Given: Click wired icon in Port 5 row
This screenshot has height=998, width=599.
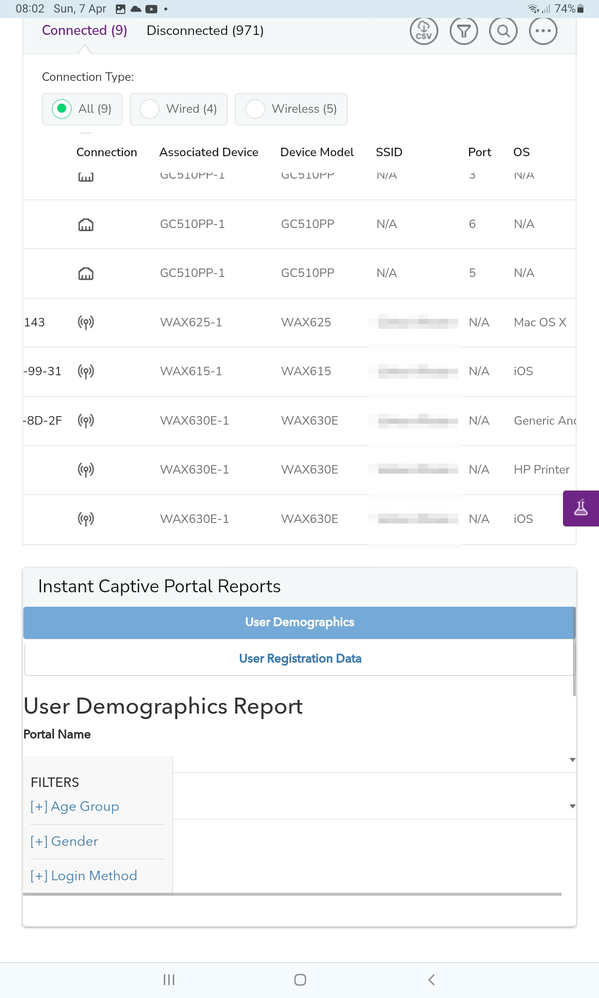Looking at the screenshot, I should (85, 273).
